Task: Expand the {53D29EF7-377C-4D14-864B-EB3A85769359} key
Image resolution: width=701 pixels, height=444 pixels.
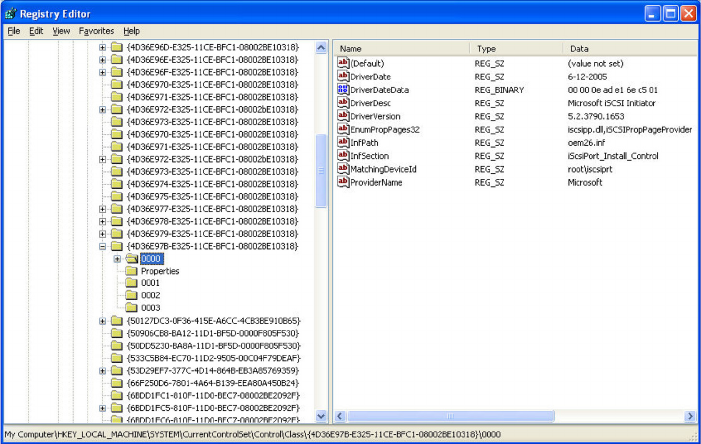Action: pos(102,371)
